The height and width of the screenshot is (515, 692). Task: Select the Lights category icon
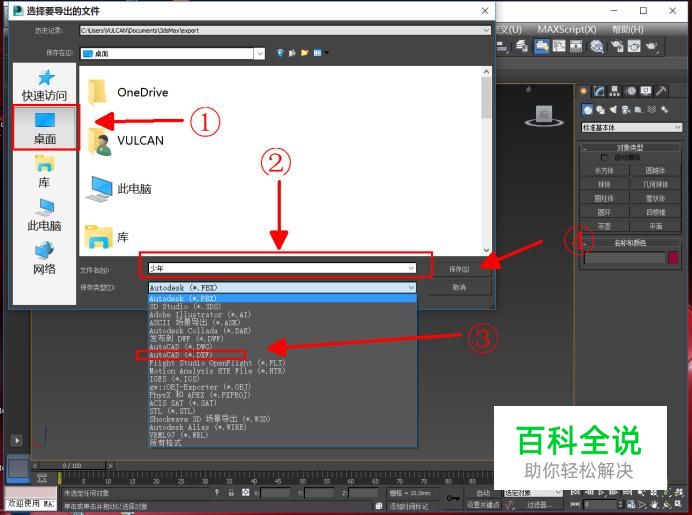(613, 109)
